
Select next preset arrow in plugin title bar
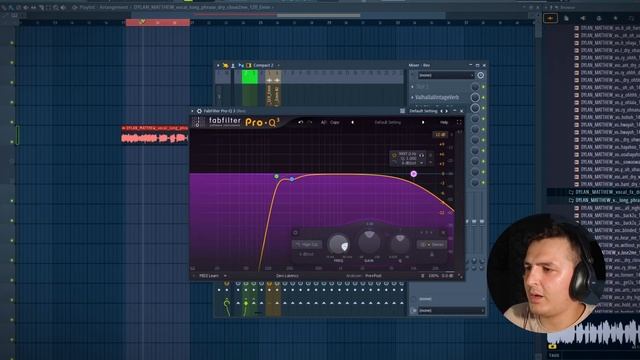446,111
